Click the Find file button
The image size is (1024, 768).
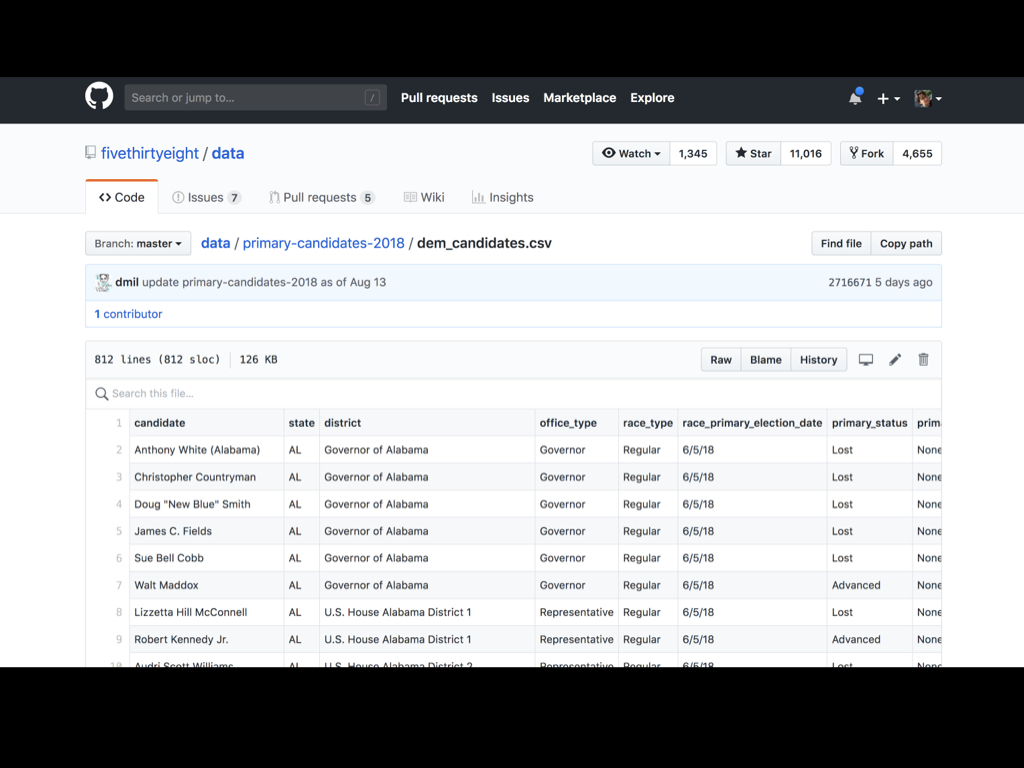tap(841, 244)
